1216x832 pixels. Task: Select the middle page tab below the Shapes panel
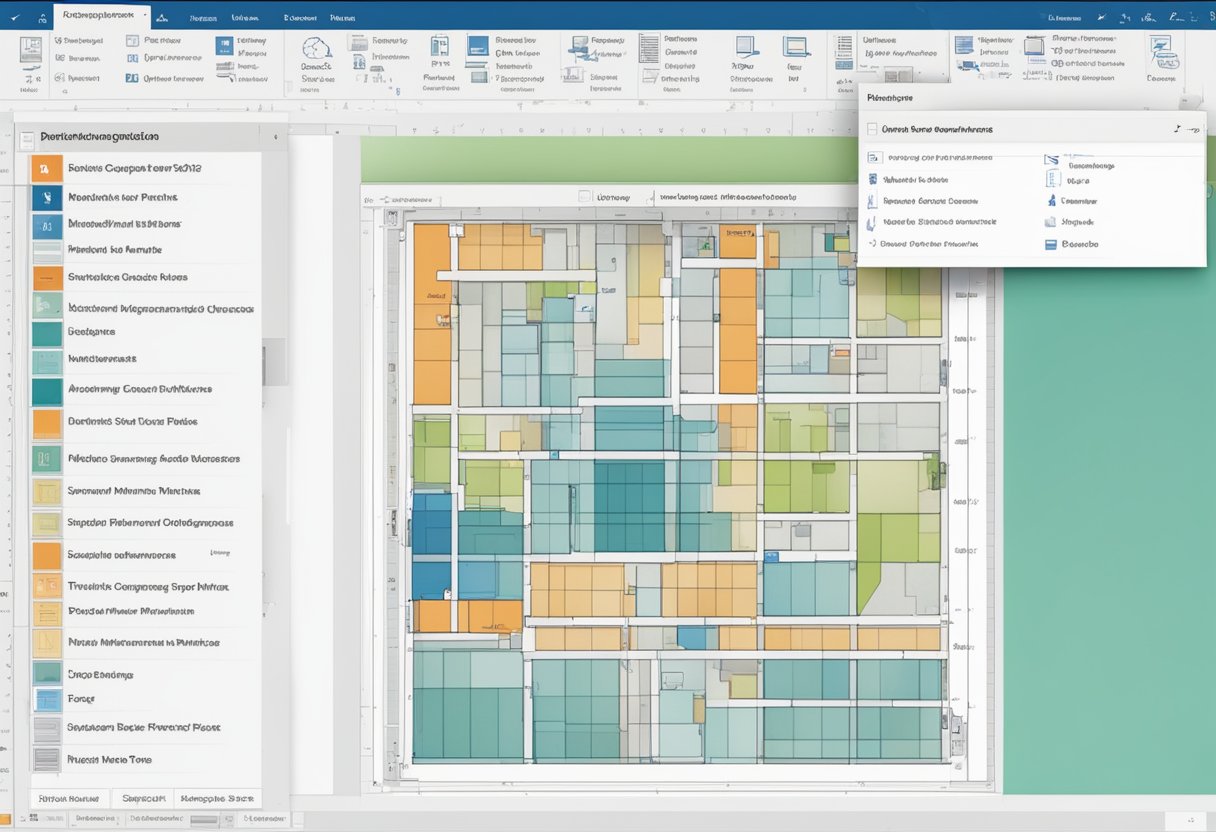(143, 798)
